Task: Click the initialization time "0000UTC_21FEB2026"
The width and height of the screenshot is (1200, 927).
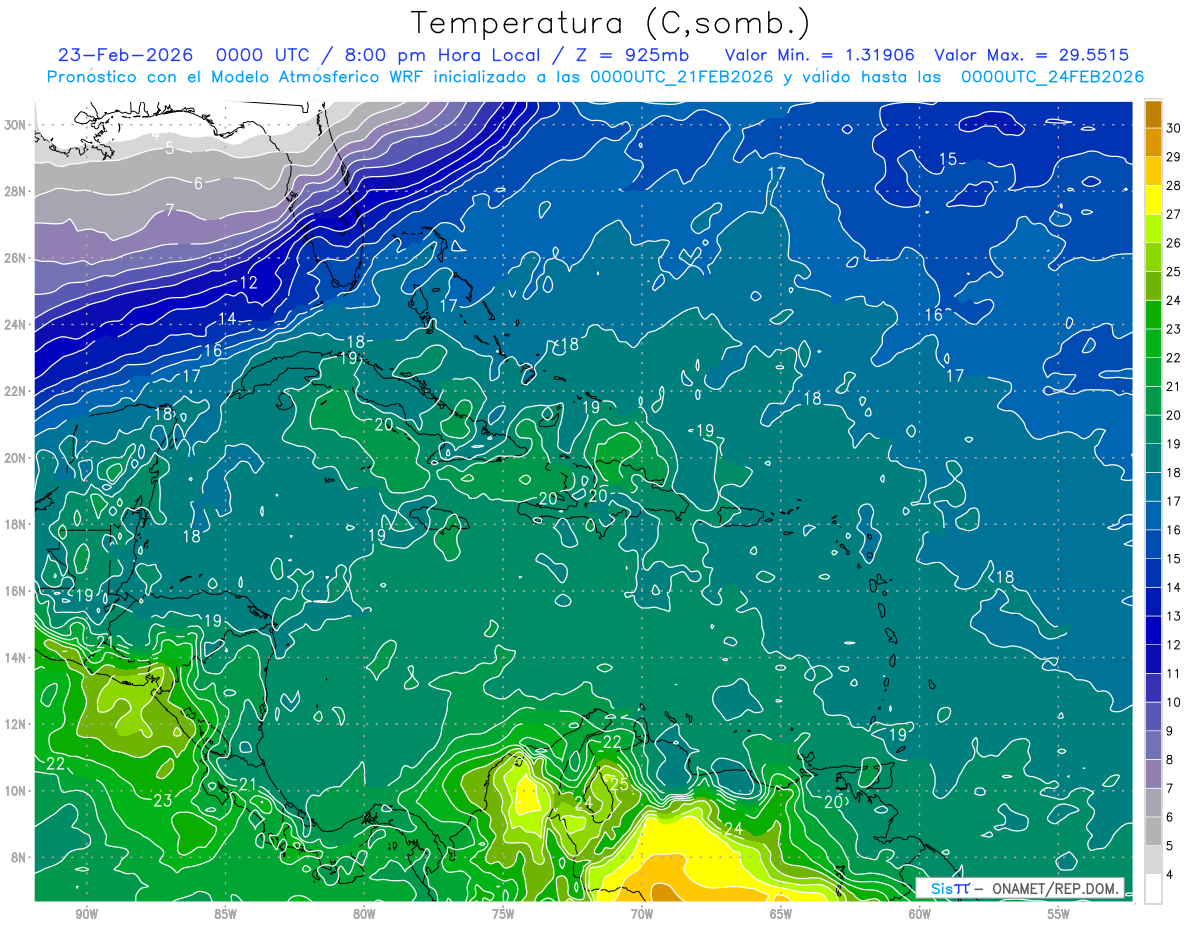Action: point(682,77)
